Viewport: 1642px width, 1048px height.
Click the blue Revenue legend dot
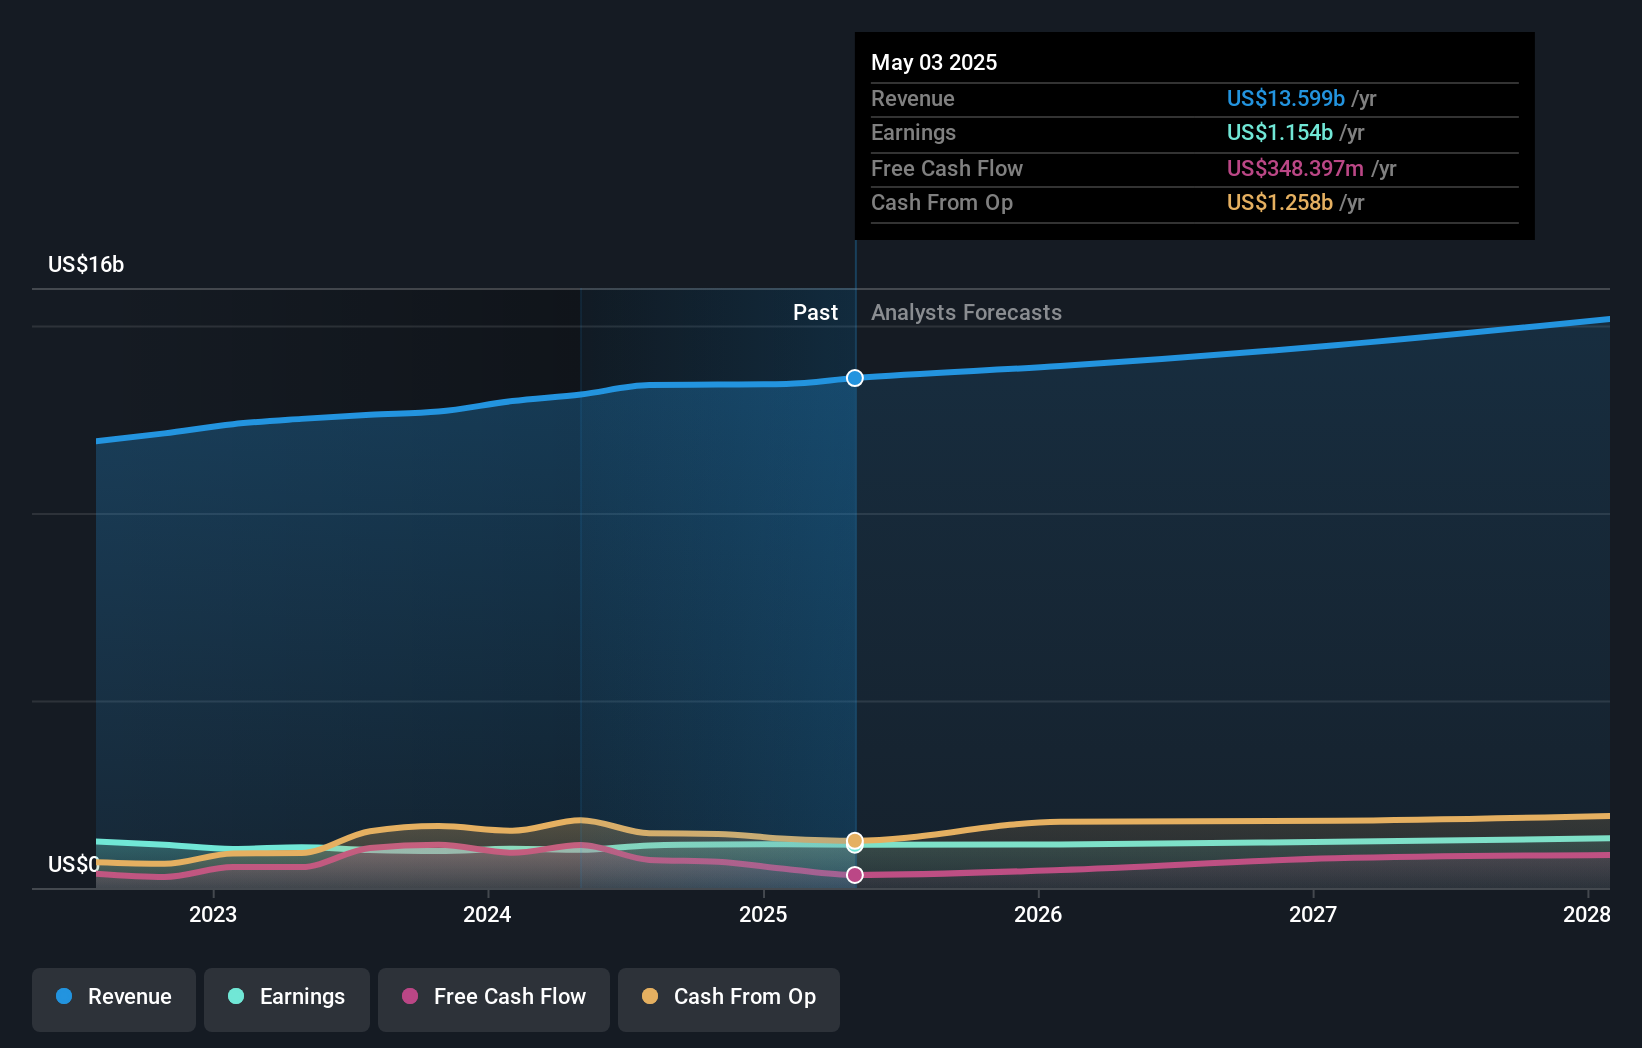pyautogui.click(x=63, y=997)
